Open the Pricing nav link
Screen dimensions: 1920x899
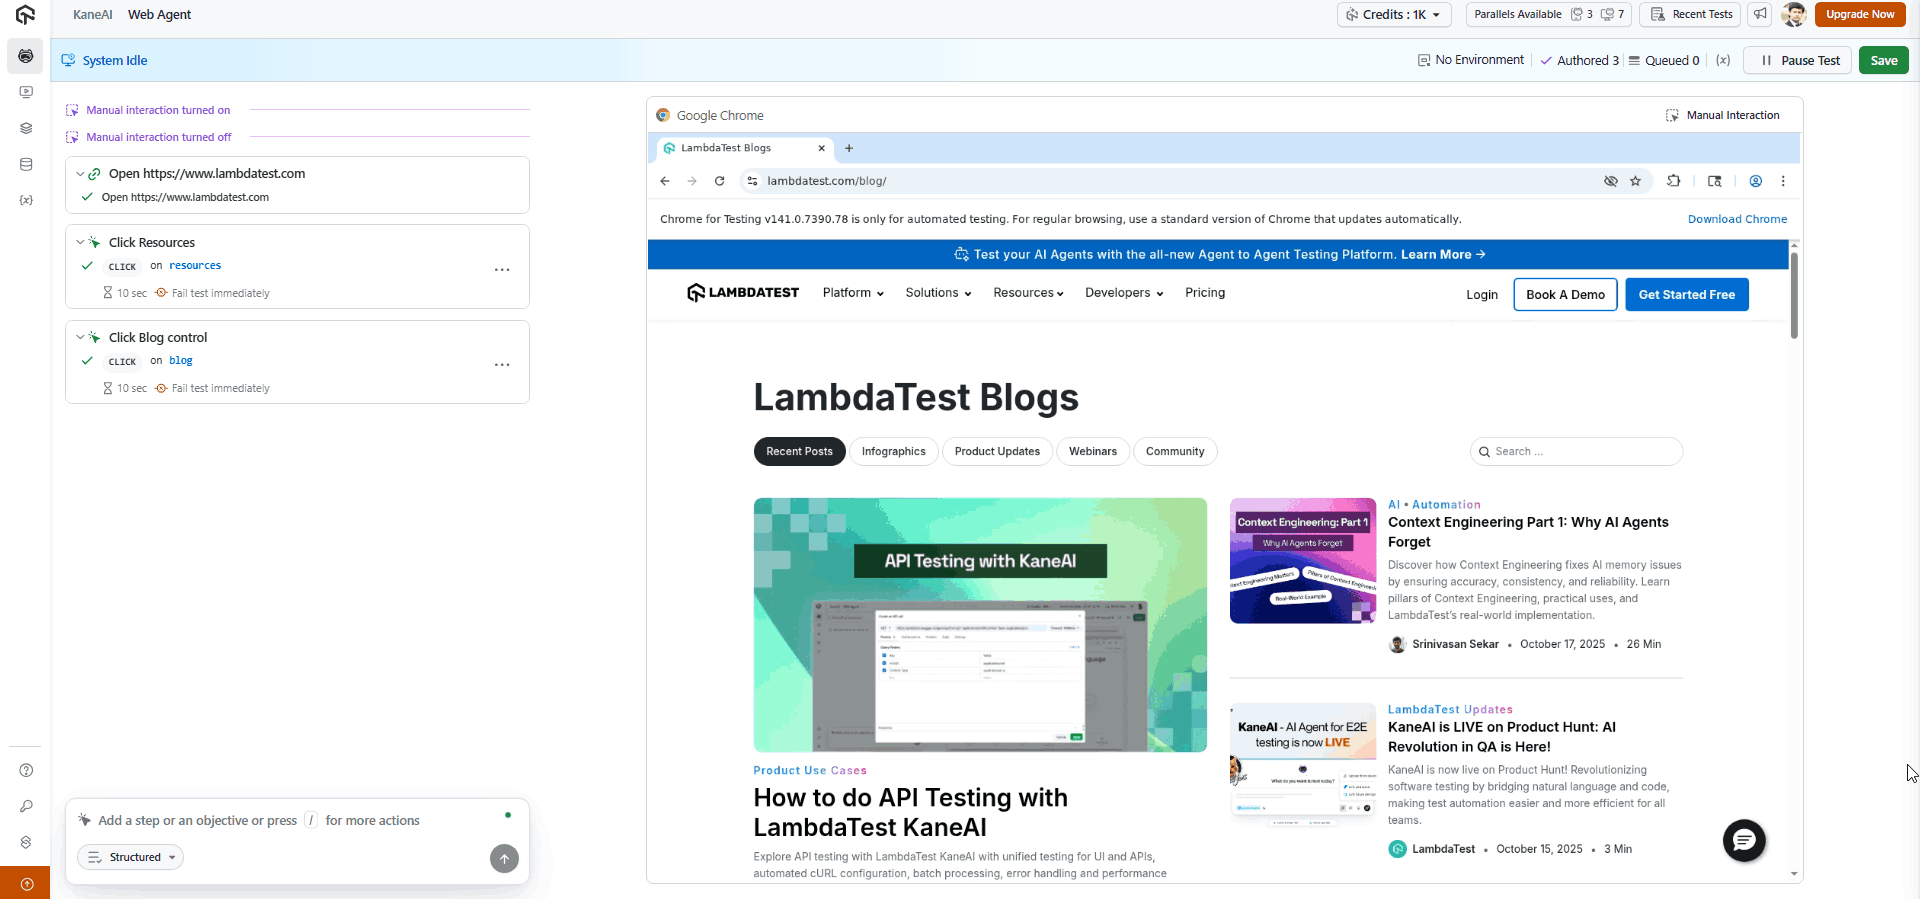tap(1205, 293)
